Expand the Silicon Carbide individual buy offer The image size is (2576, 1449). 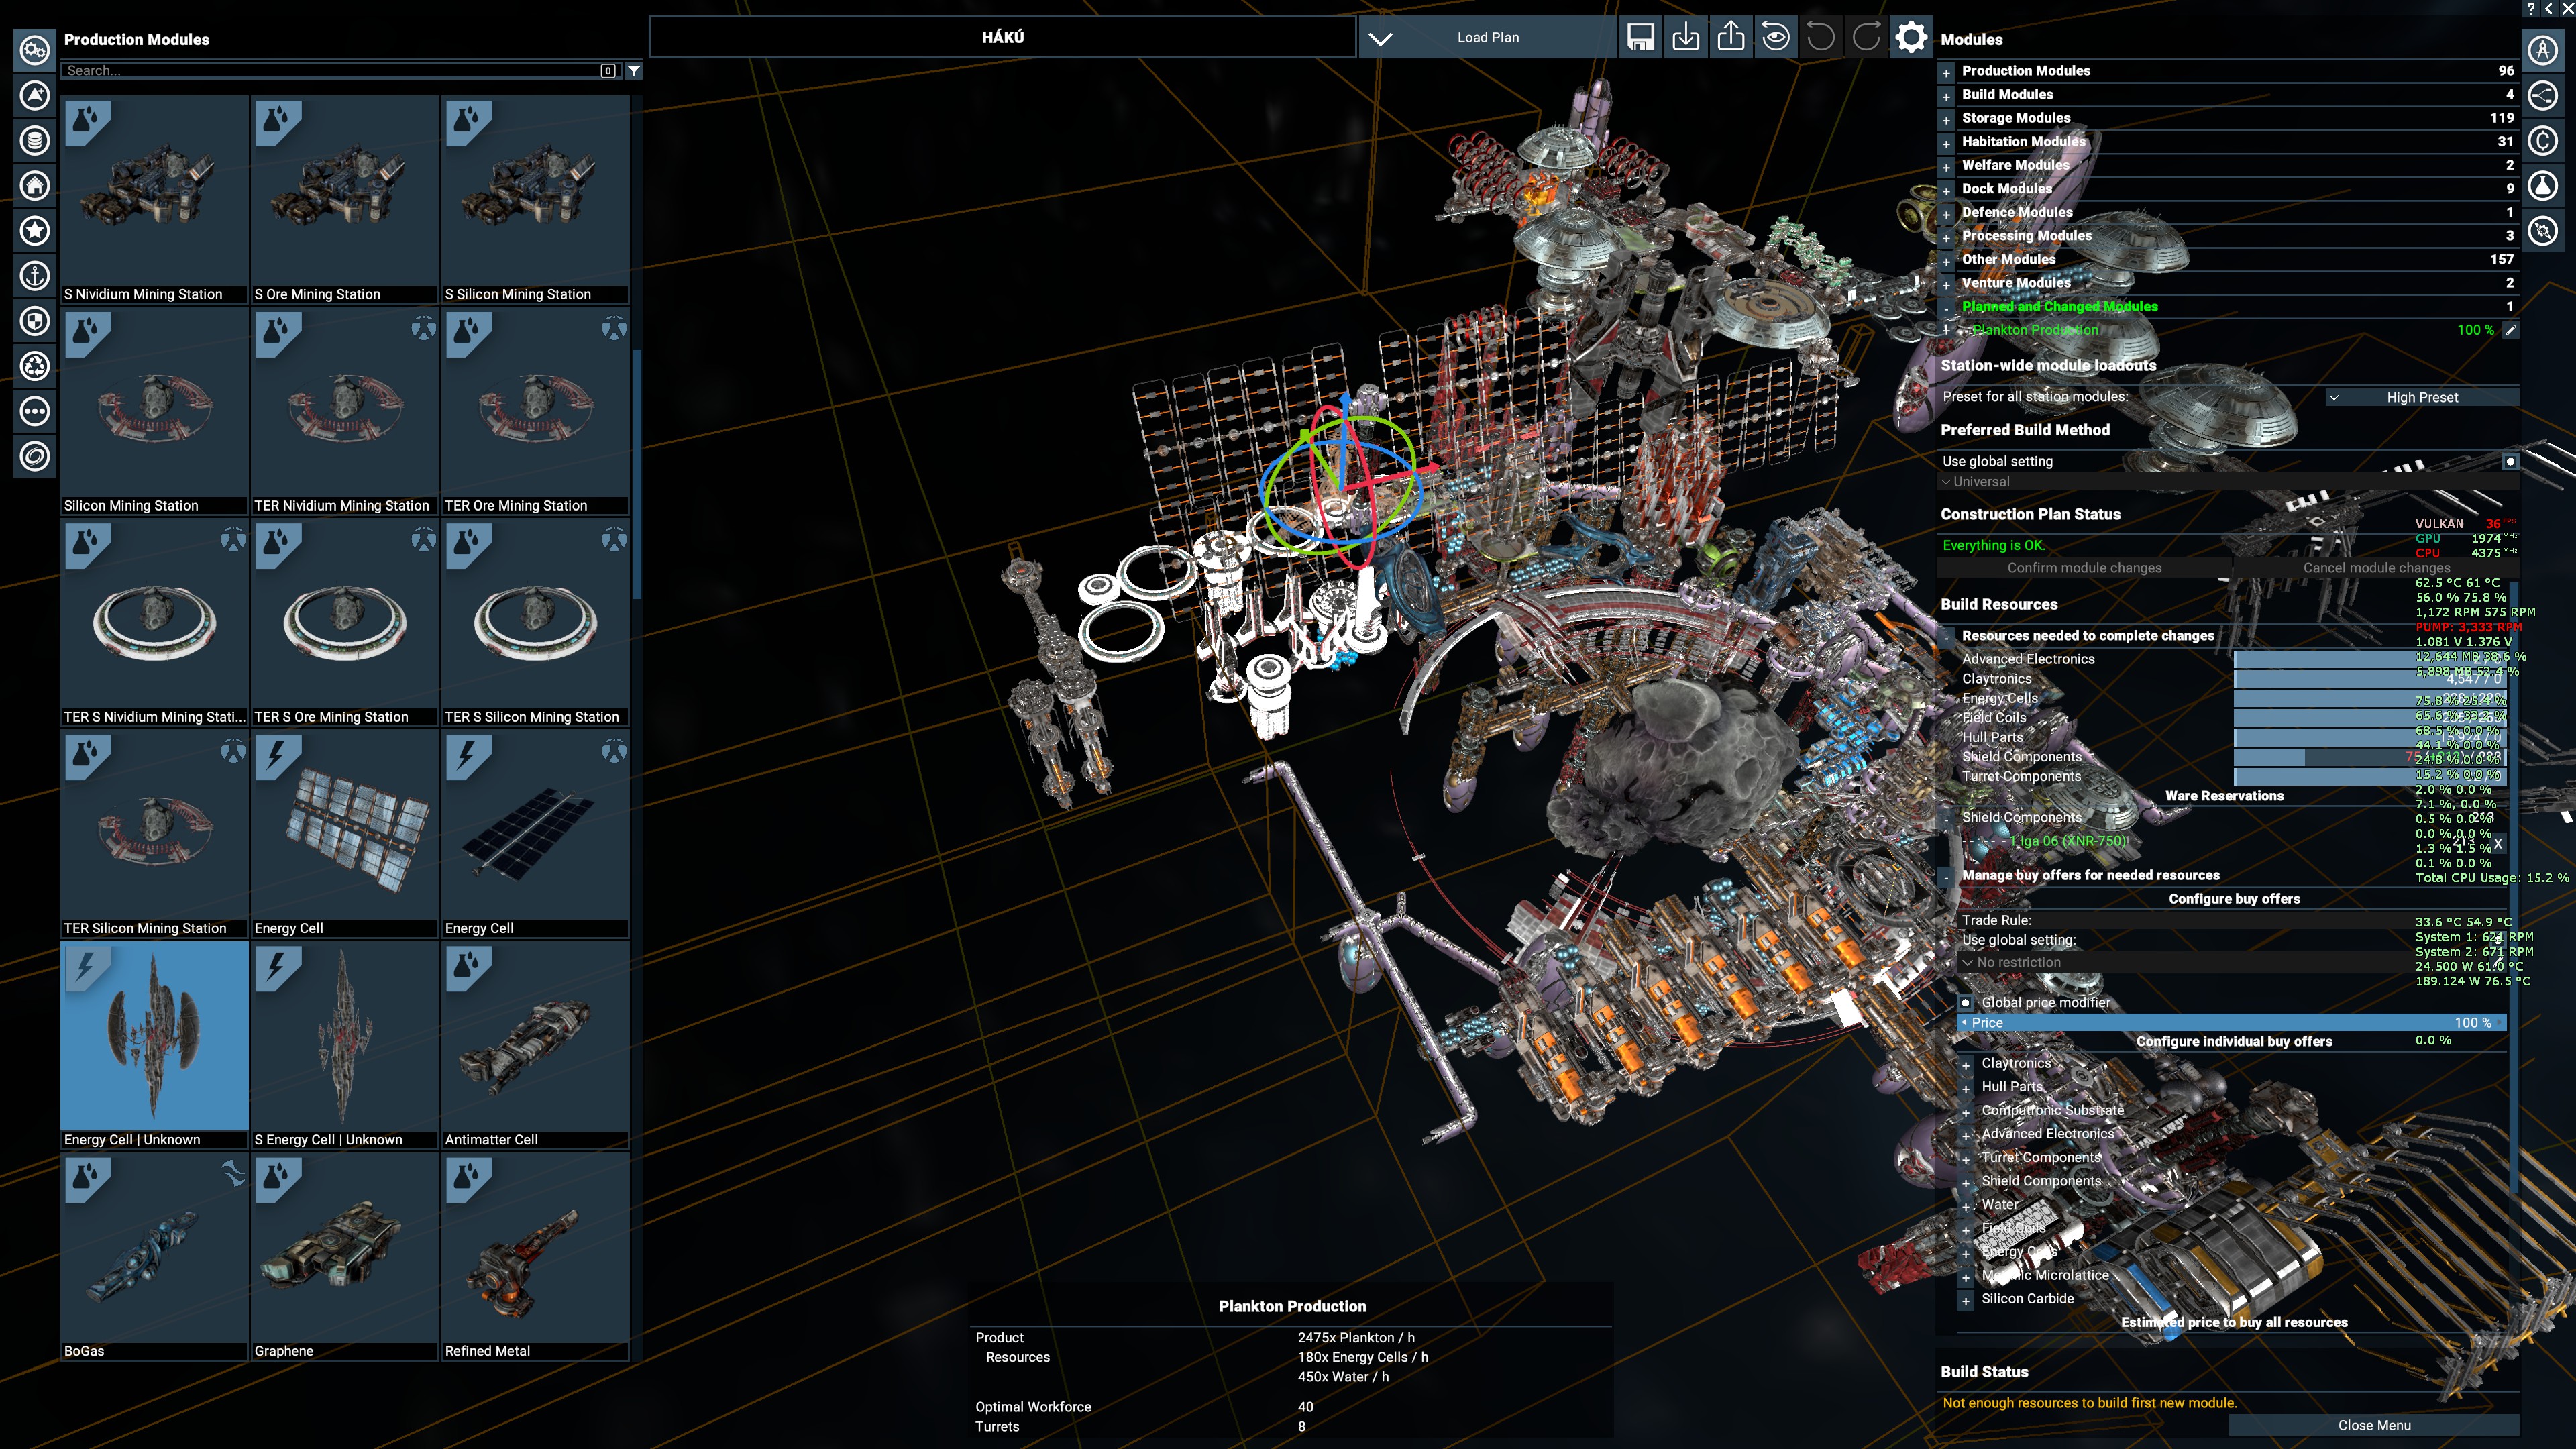pos(1966,1300)
